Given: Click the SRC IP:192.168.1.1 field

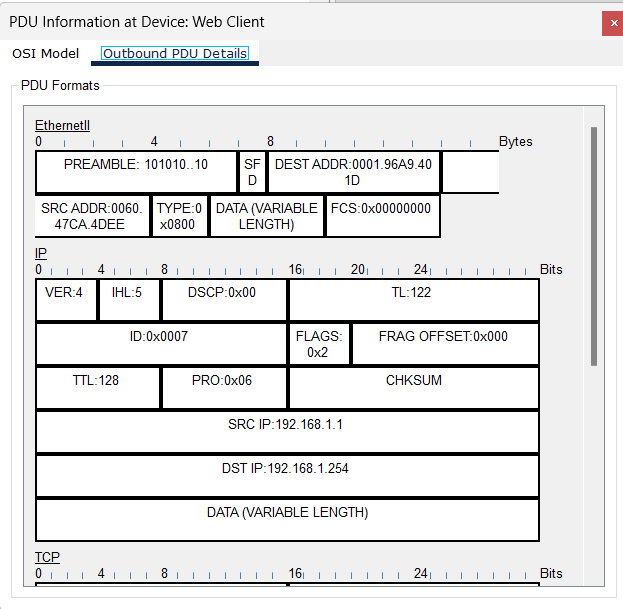Looking at the screenshot, I should tap(287, 432).
